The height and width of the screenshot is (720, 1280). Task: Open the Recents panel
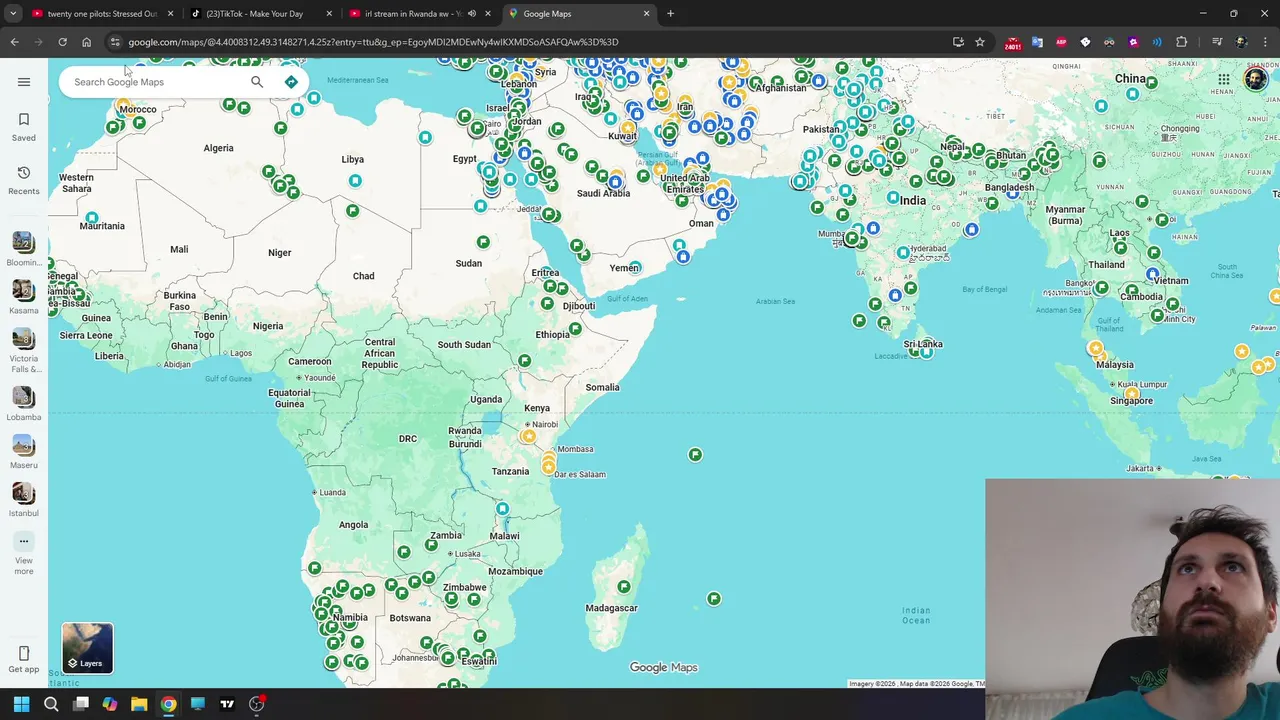pos(24,180)
